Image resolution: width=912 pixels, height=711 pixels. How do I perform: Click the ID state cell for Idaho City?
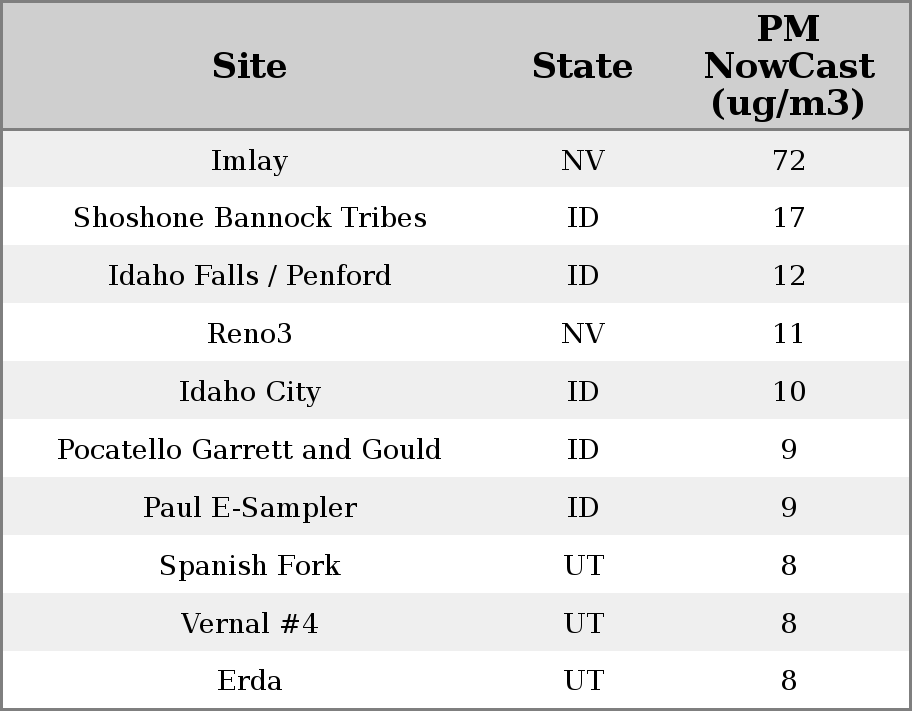[582, 392]
